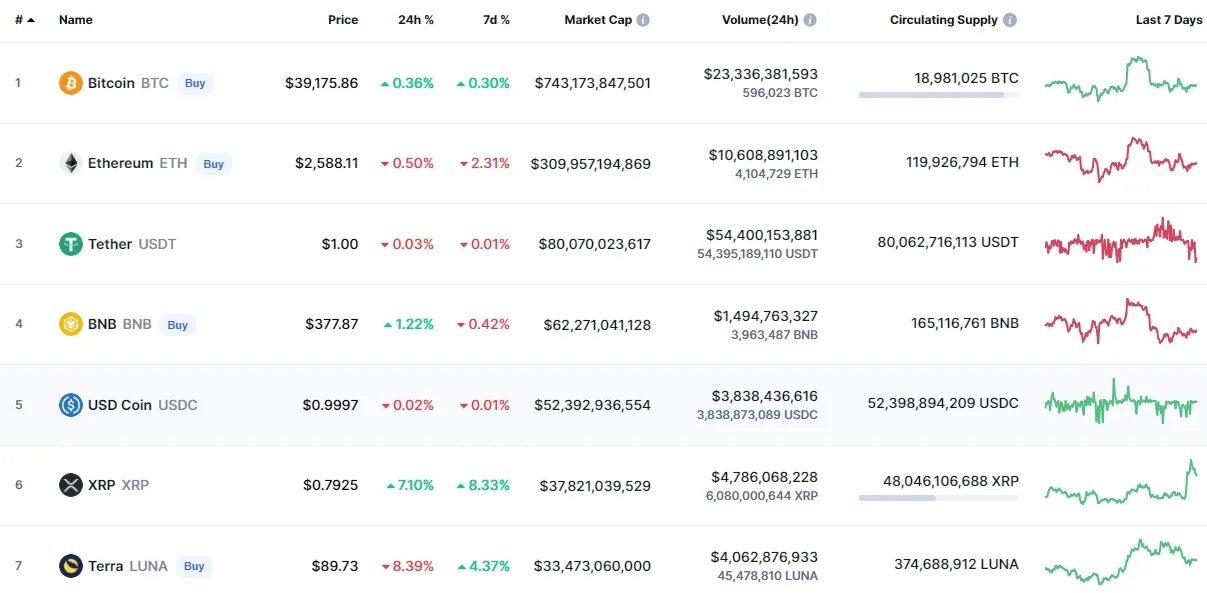Click BNB volume $1,494,763,327

[x=766, y=316]
